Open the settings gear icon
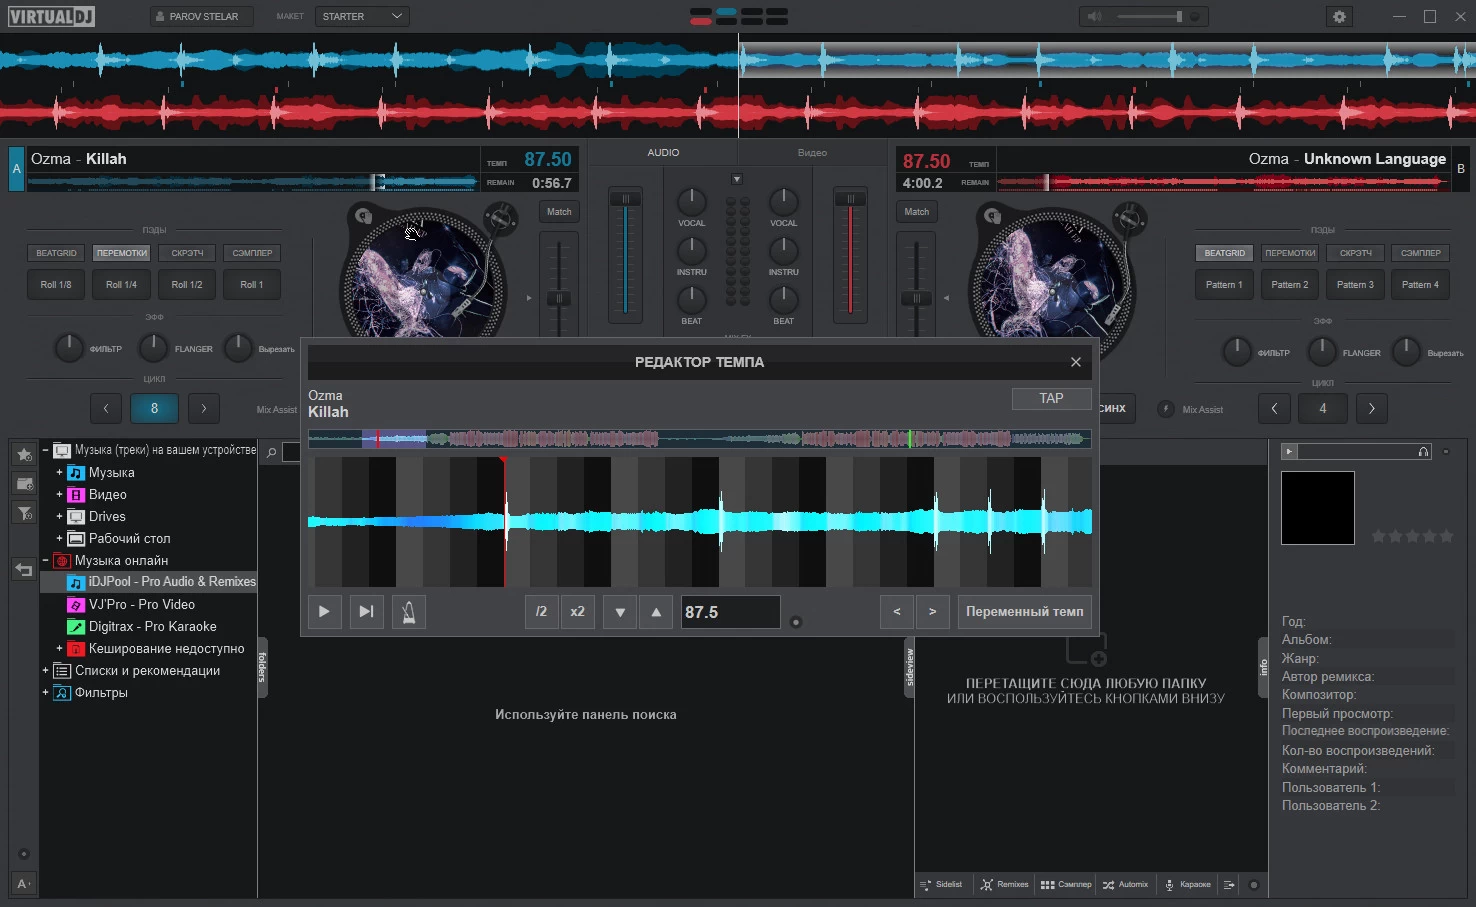The width and height of the screenshot is (1476, 907). click(x=1339, y=17)
